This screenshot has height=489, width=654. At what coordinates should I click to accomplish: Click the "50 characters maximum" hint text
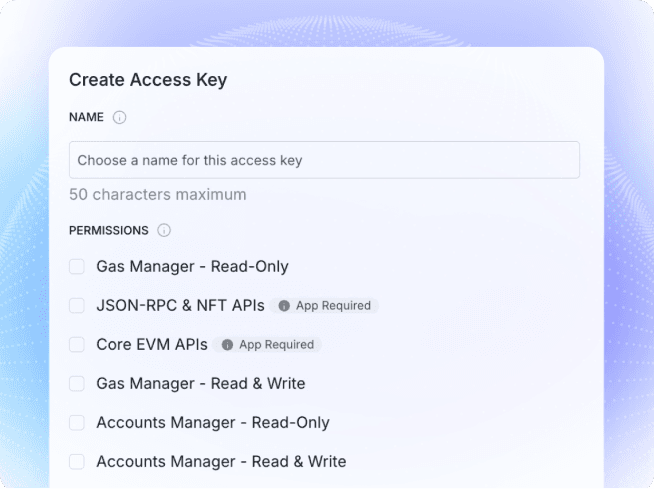coord(158,194)
